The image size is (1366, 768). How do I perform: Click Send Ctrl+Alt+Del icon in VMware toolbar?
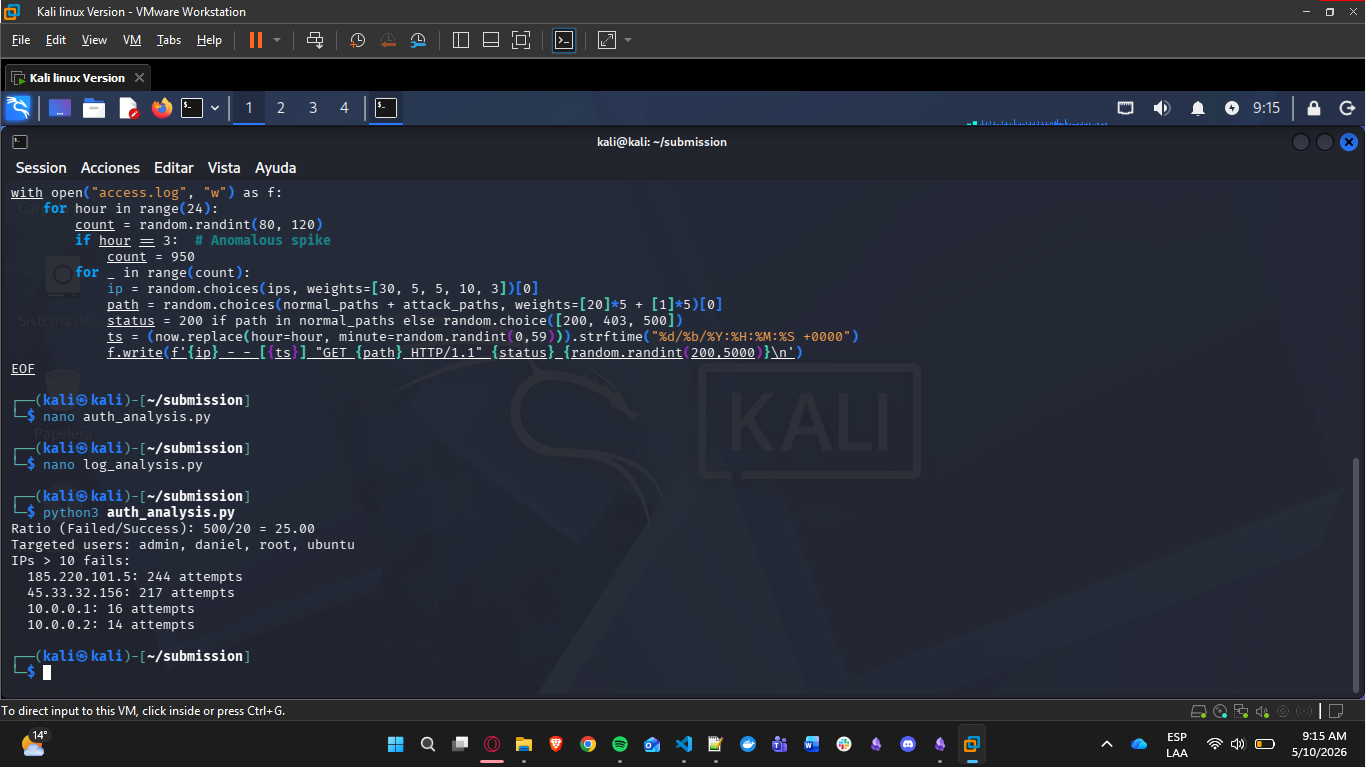tap(315, 40)
